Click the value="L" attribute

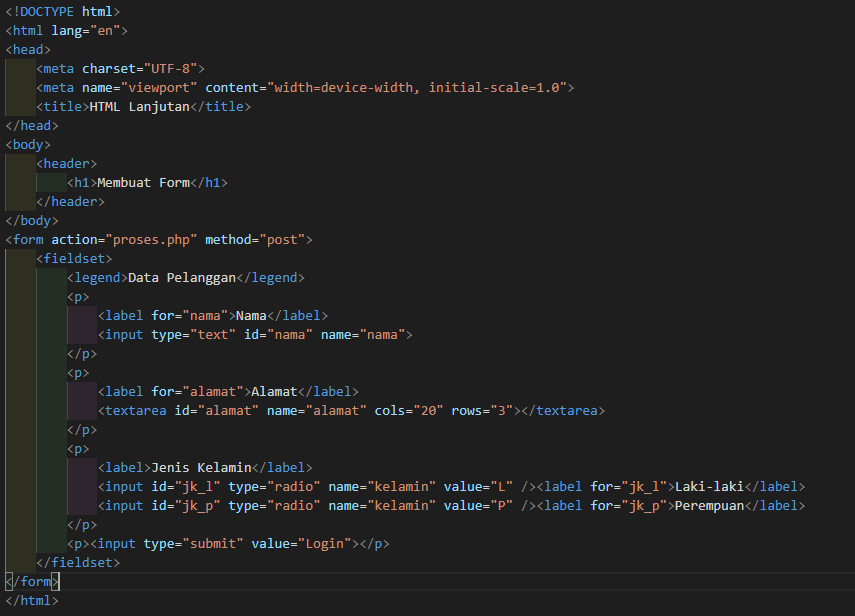coord(478,487)
